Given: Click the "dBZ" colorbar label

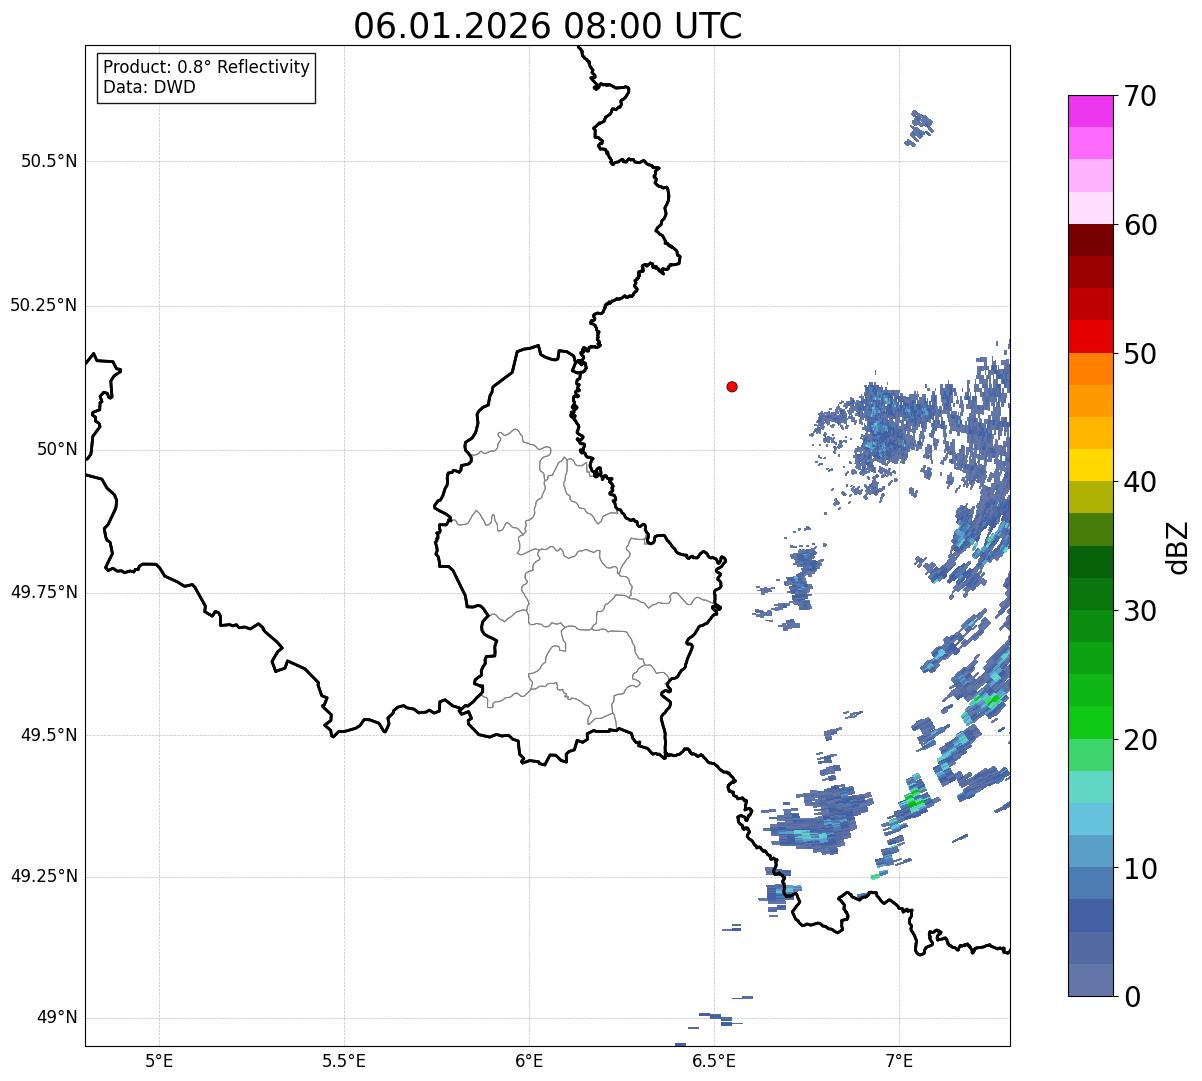Looking at the screenshot, I should [x=1177, y=546].
